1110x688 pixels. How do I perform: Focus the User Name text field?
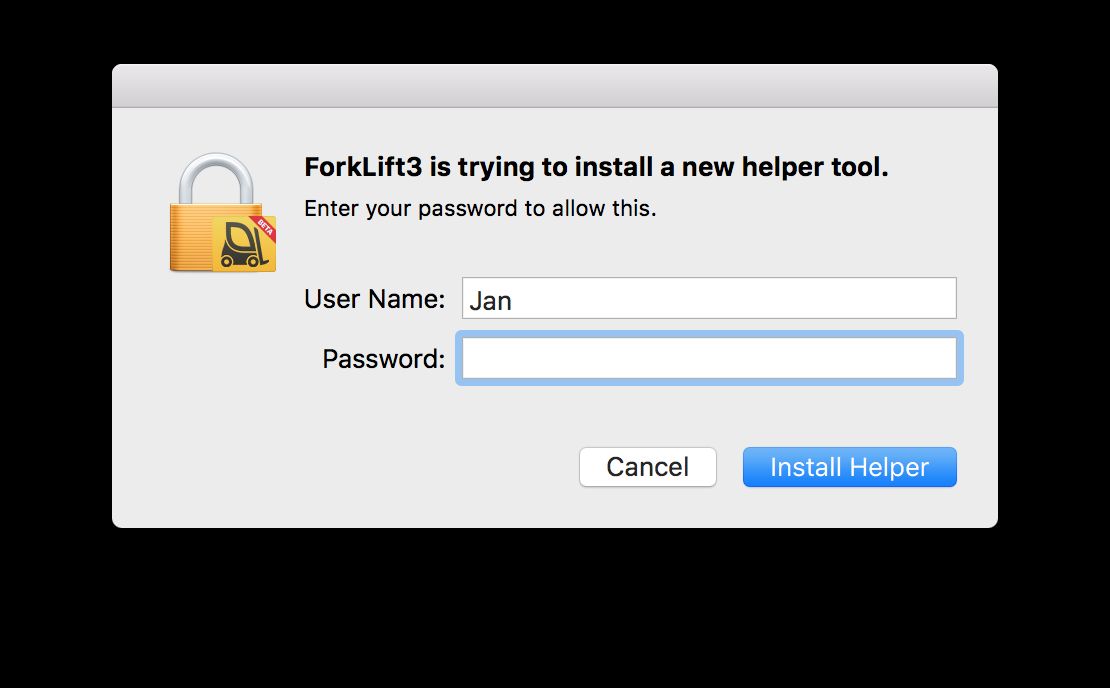(708, 299)
